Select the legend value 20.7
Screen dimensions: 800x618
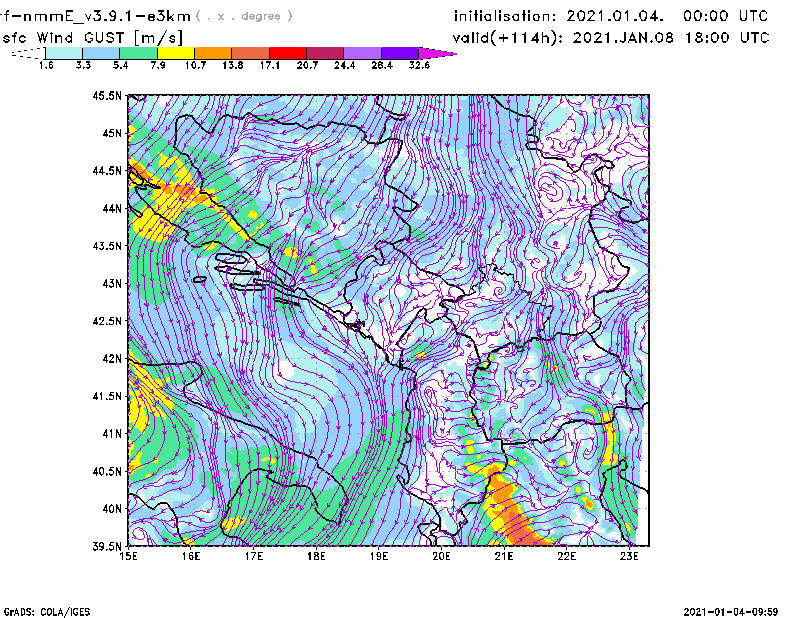pos(307,65)
